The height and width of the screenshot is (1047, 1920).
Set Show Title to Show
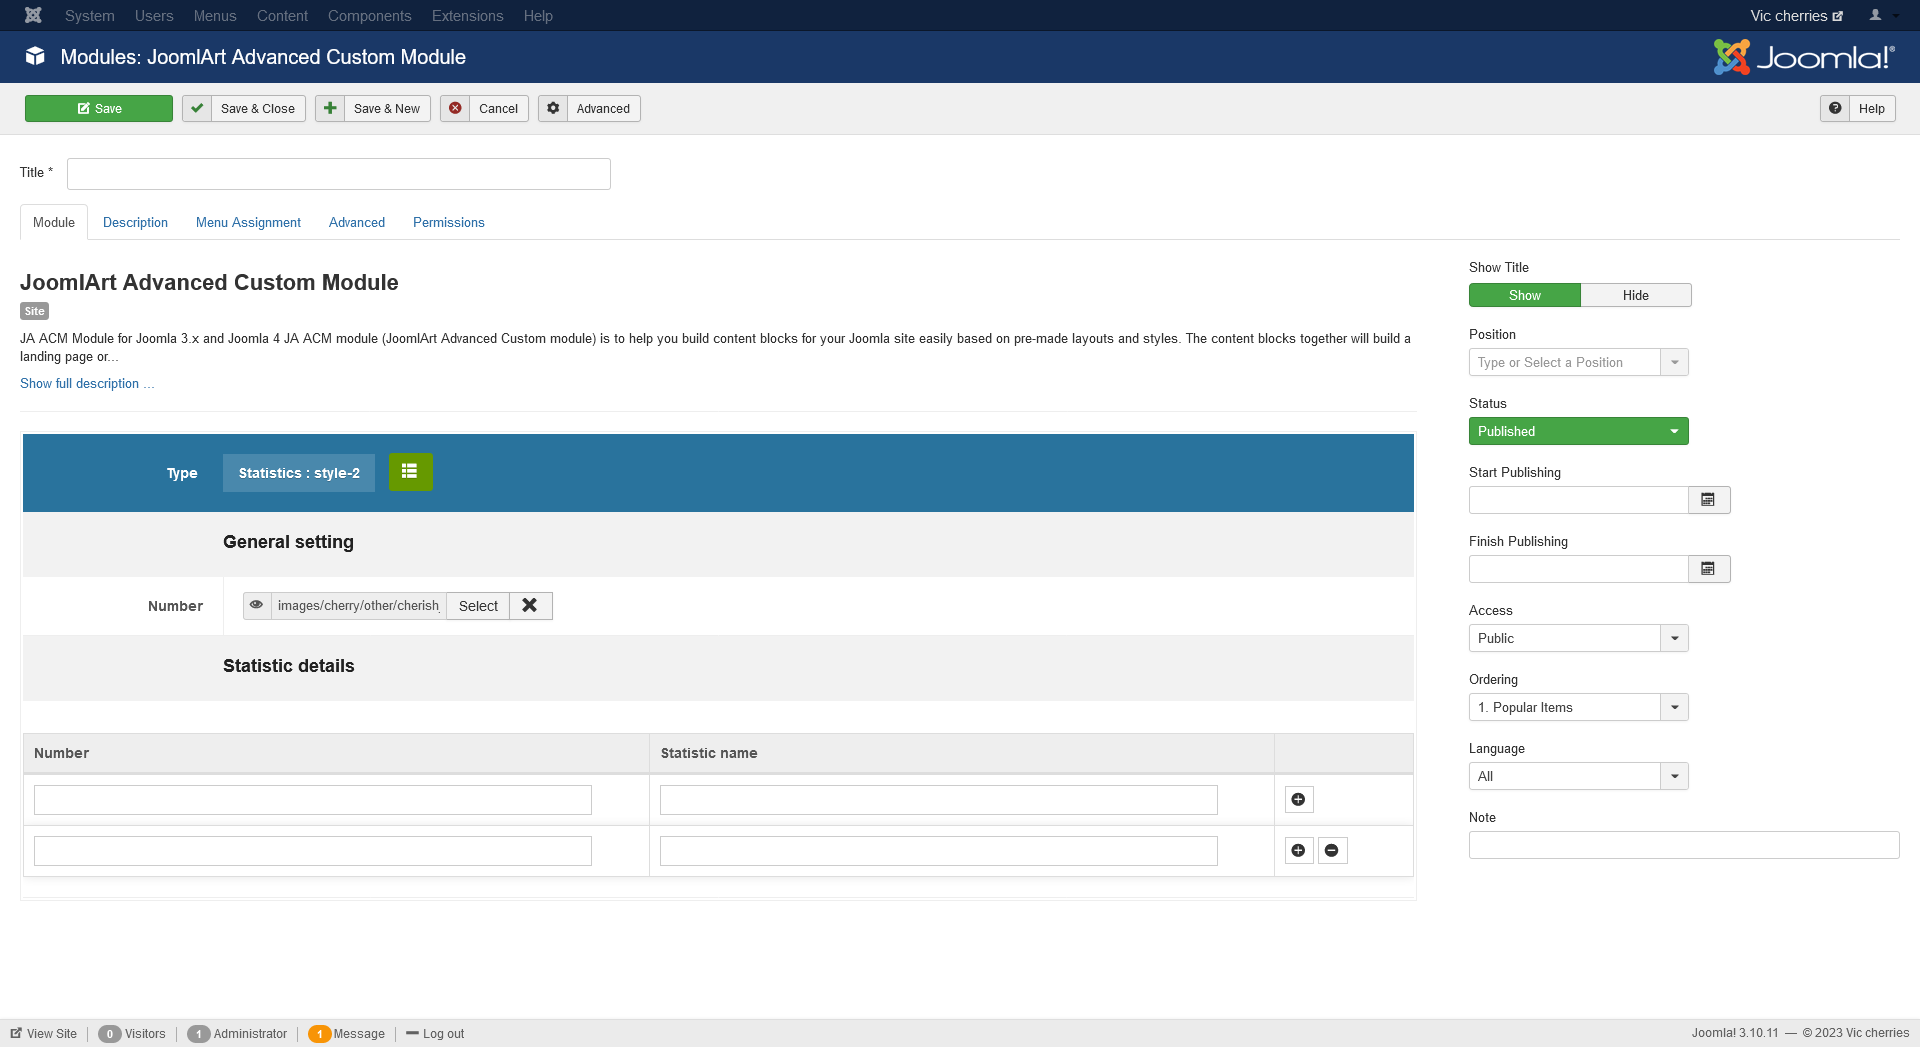tap(1525, 295)
